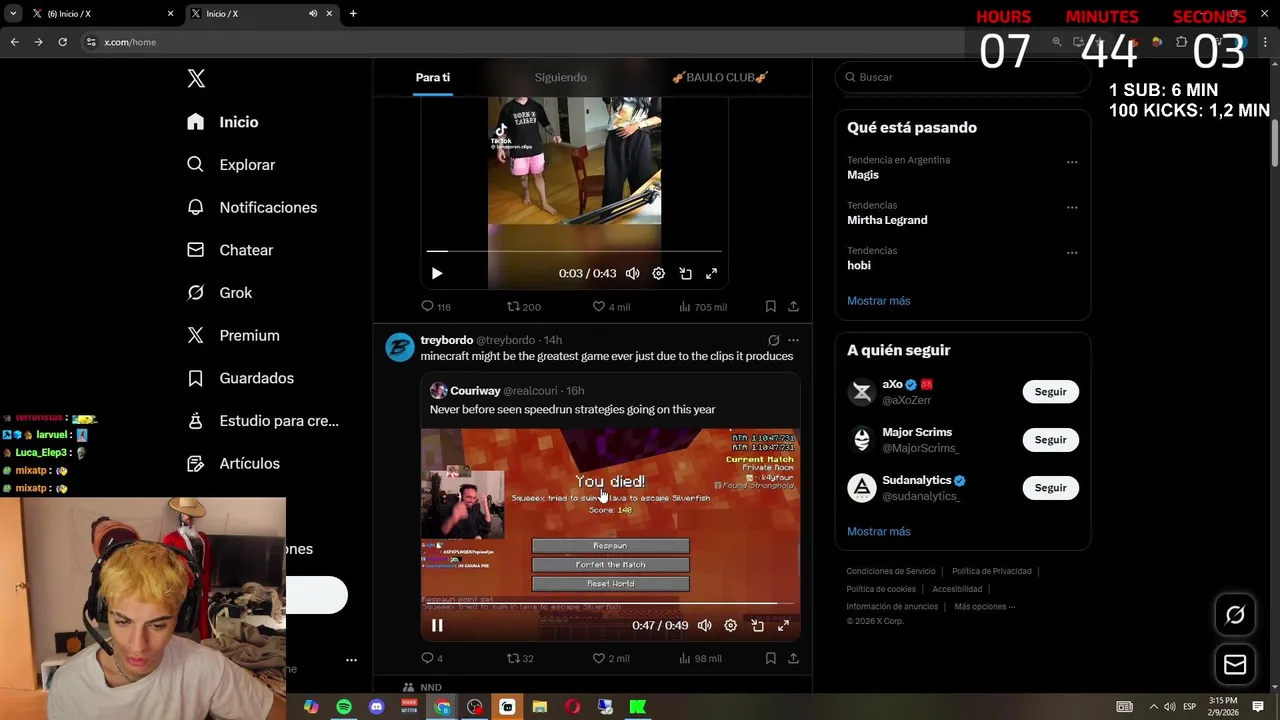Open settings gear on TikTok video
The height and width of the screenshot is (720, 1280).
pyautogui.click(x=659, y=273)
